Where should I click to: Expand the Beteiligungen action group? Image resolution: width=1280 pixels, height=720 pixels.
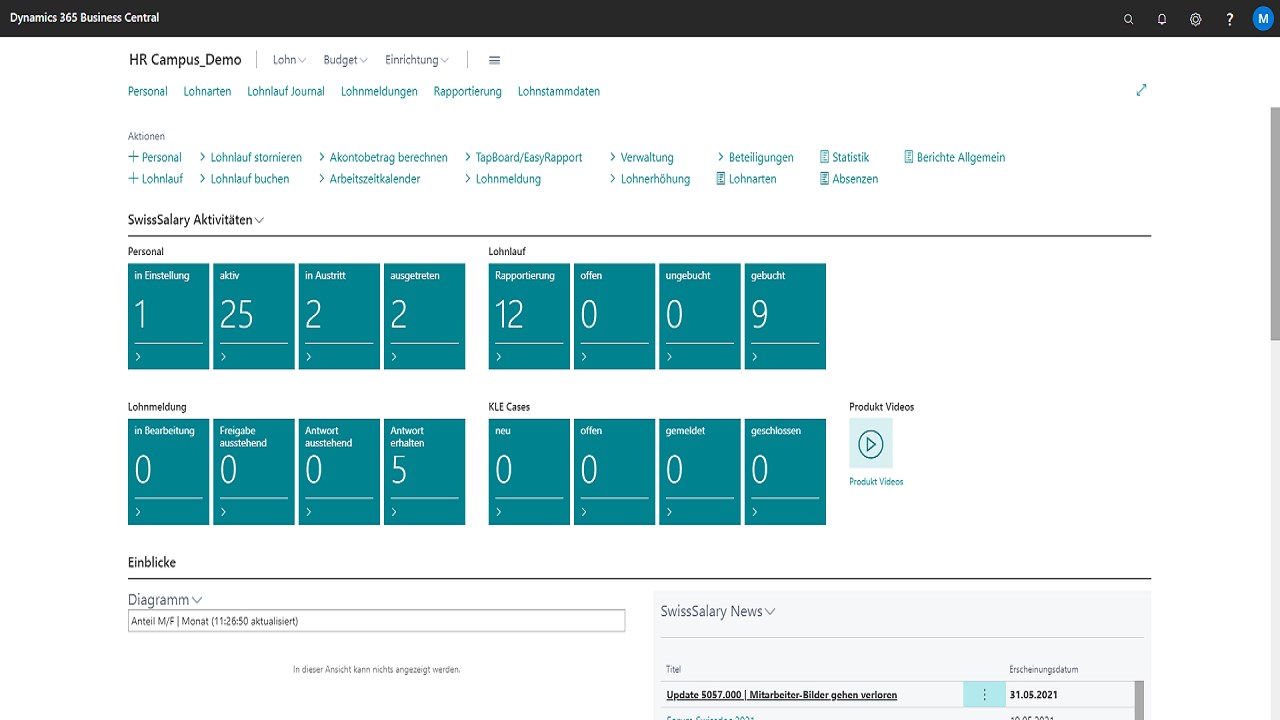pyautogui.click(x=755, y=157)
